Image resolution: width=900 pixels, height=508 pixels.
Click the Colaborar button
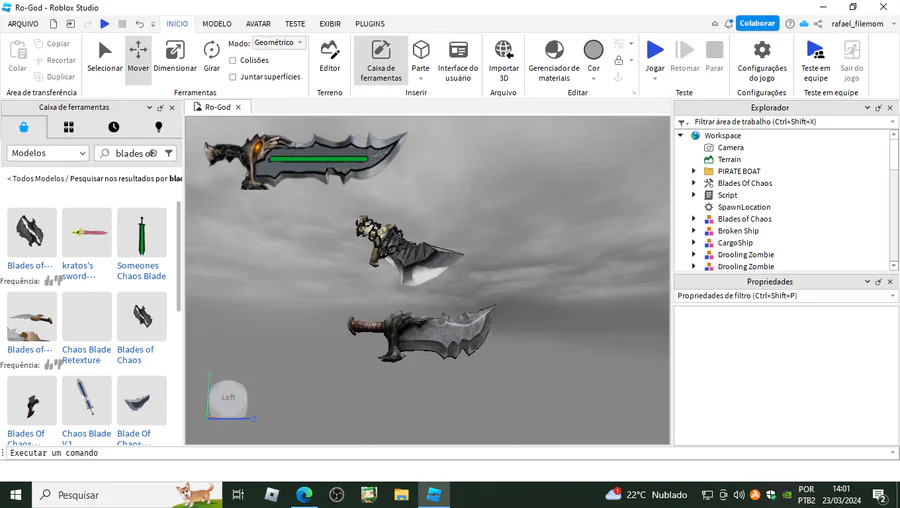click(x=757, y=24)
